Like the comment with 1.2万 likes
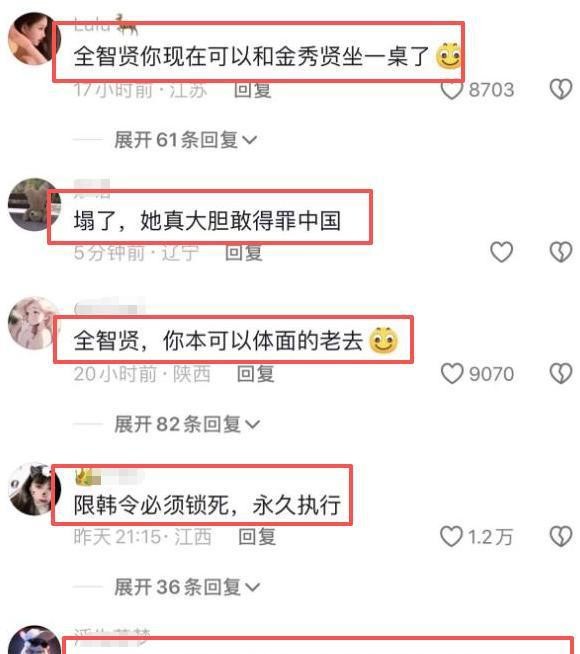The height and width of the screenshot is (654, 580). [x=451, y=536]
